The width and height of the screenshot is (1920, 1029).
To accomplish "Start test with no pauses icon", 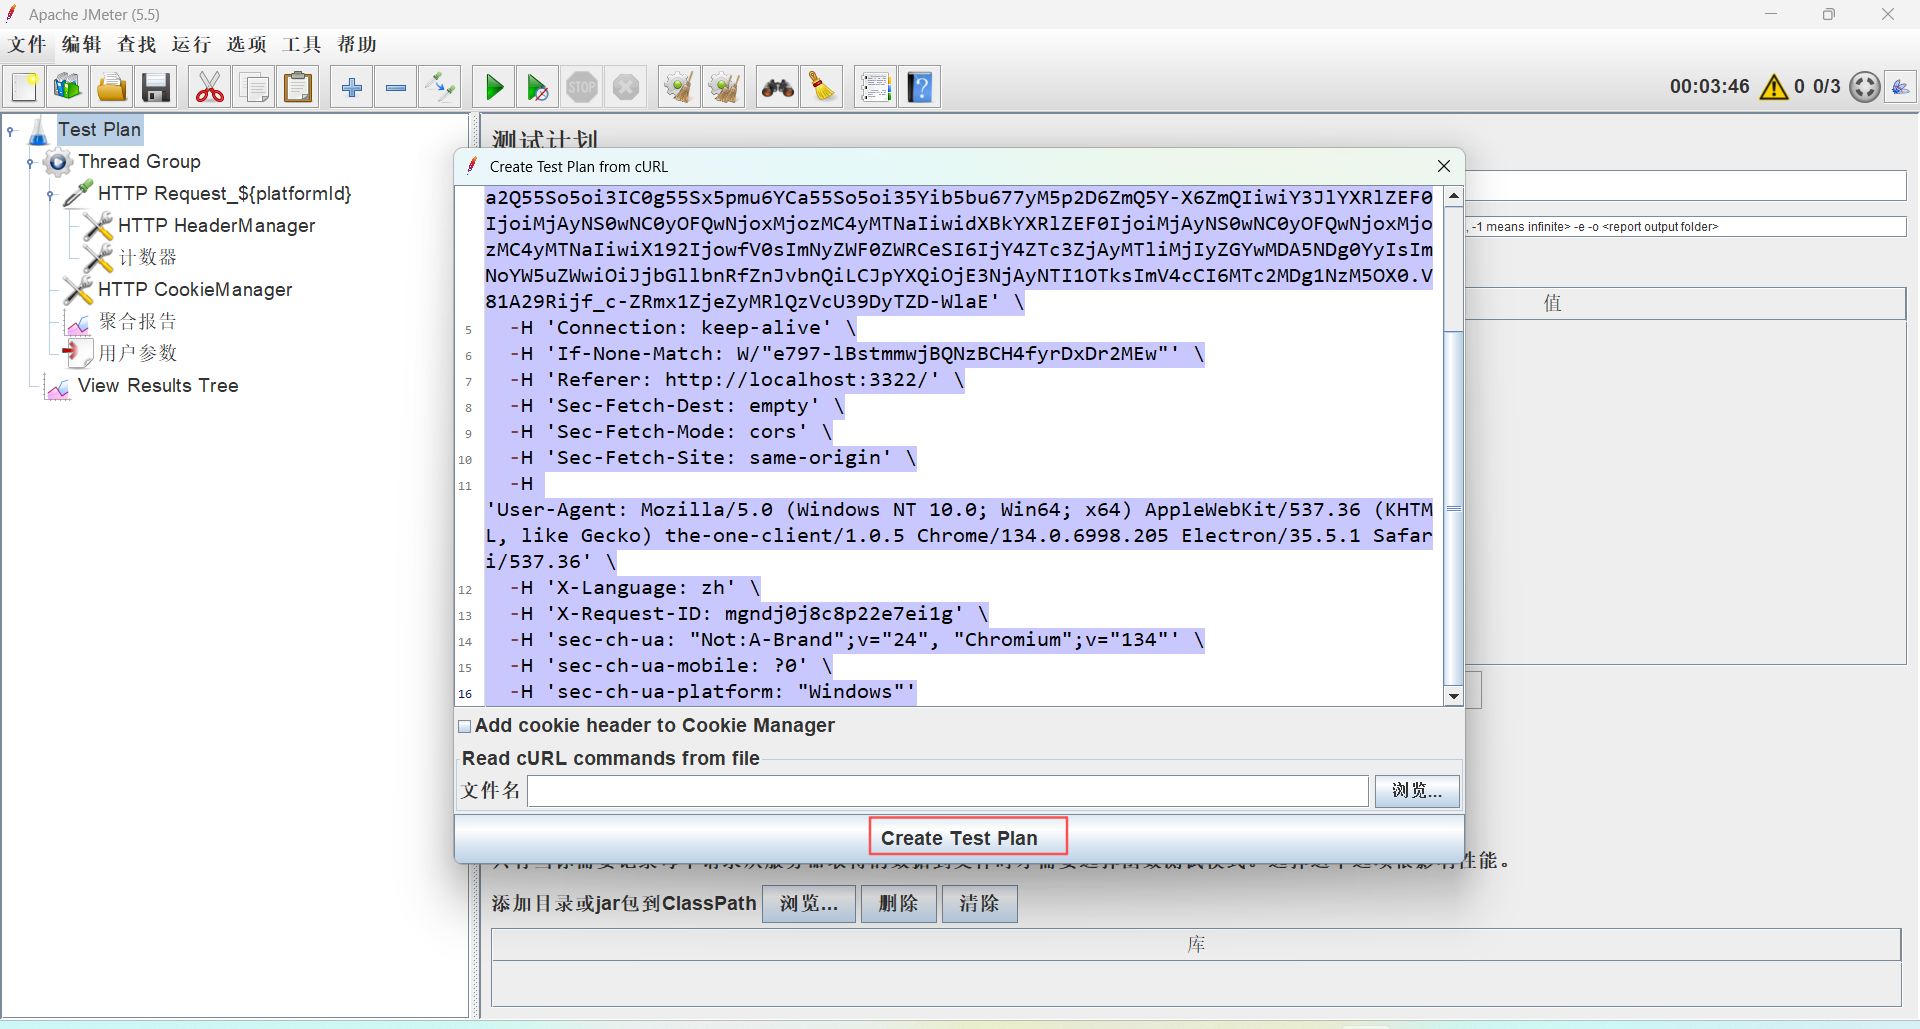I will (x=538, y=87).
